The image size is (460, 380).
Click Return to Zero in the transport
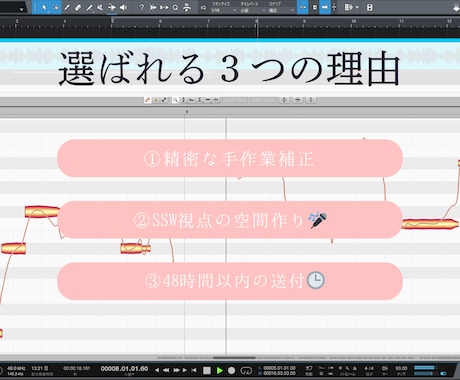click(194, 370)
